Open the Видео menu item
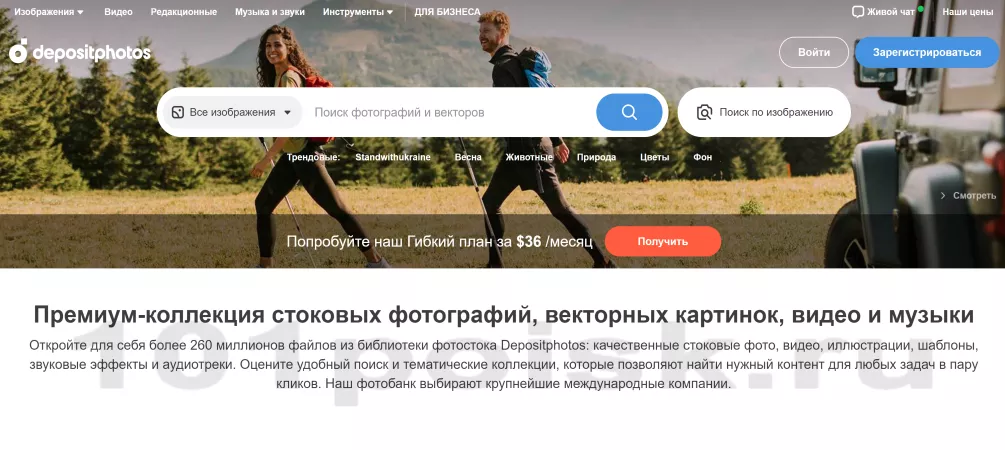Screen dimensions: 1005x450 118,12
